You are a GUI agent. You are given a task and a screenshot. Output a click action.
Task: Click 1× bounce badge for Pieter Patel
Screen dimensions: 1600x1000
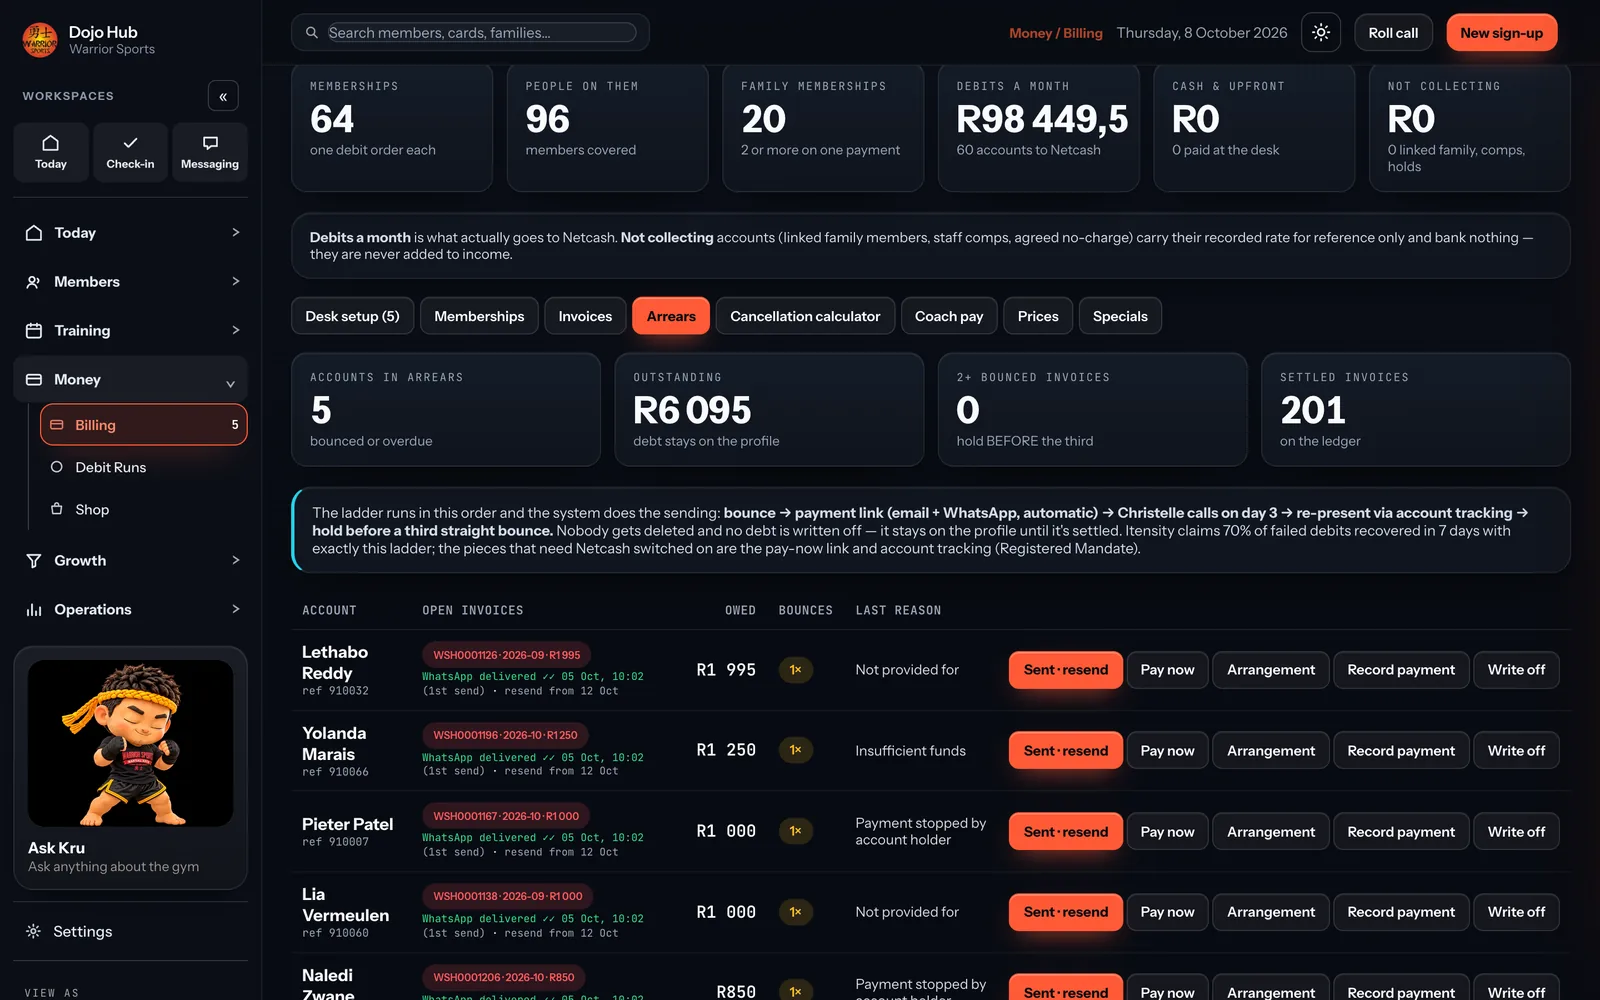pyautogui.click(x=795, y=831)
